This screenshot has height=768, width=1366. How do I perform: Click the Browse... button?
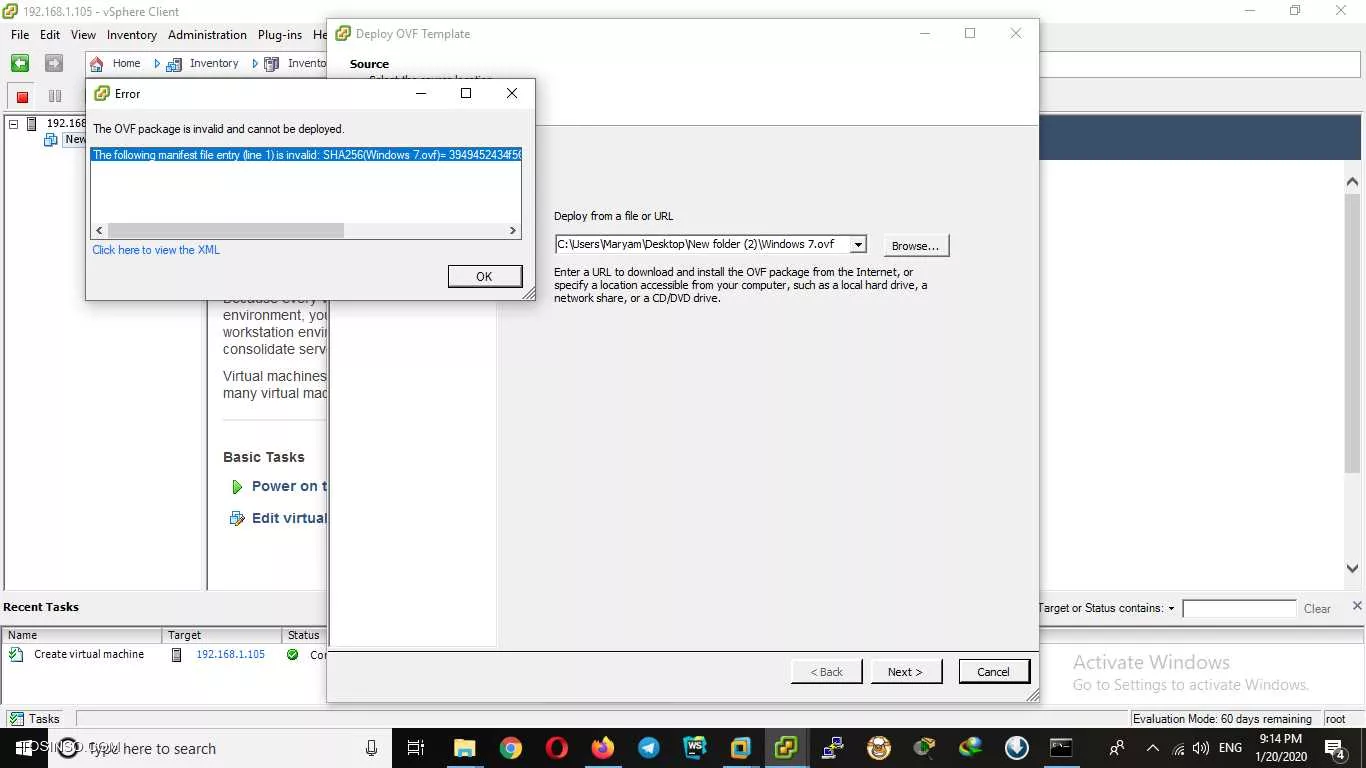click(x=915, y=246)
